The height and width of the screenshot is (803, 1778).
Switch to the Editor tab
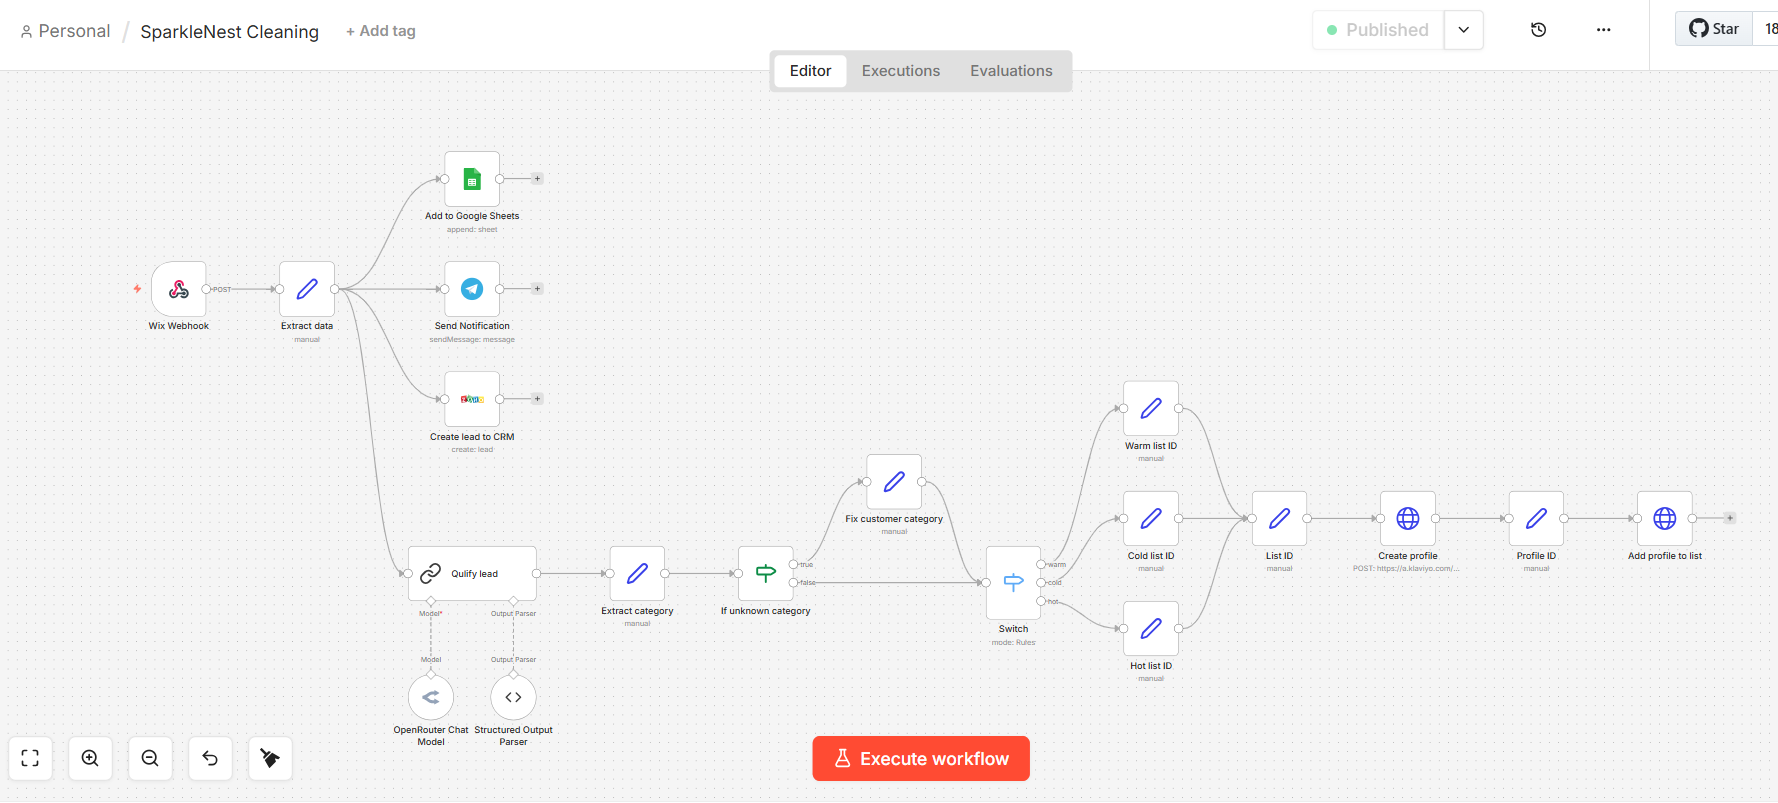(810, 71)
